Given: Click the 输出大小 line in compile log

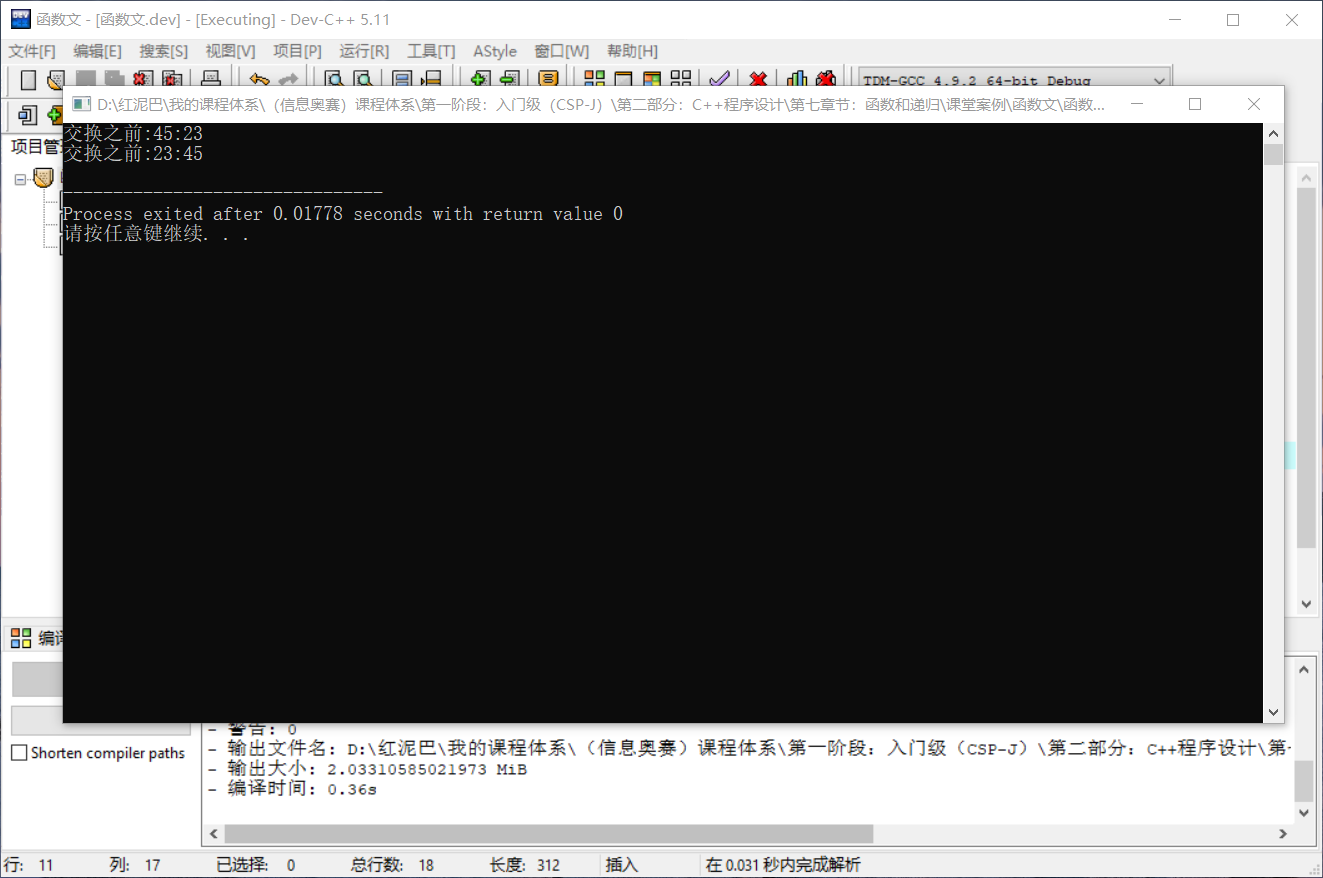Looking at the screenshot, I should (367, 769).
